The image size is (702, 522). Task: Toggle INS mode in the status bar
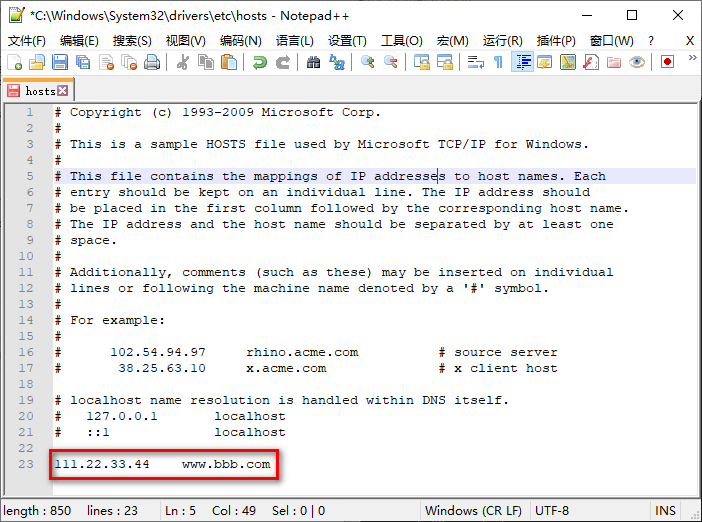point(665,510)
